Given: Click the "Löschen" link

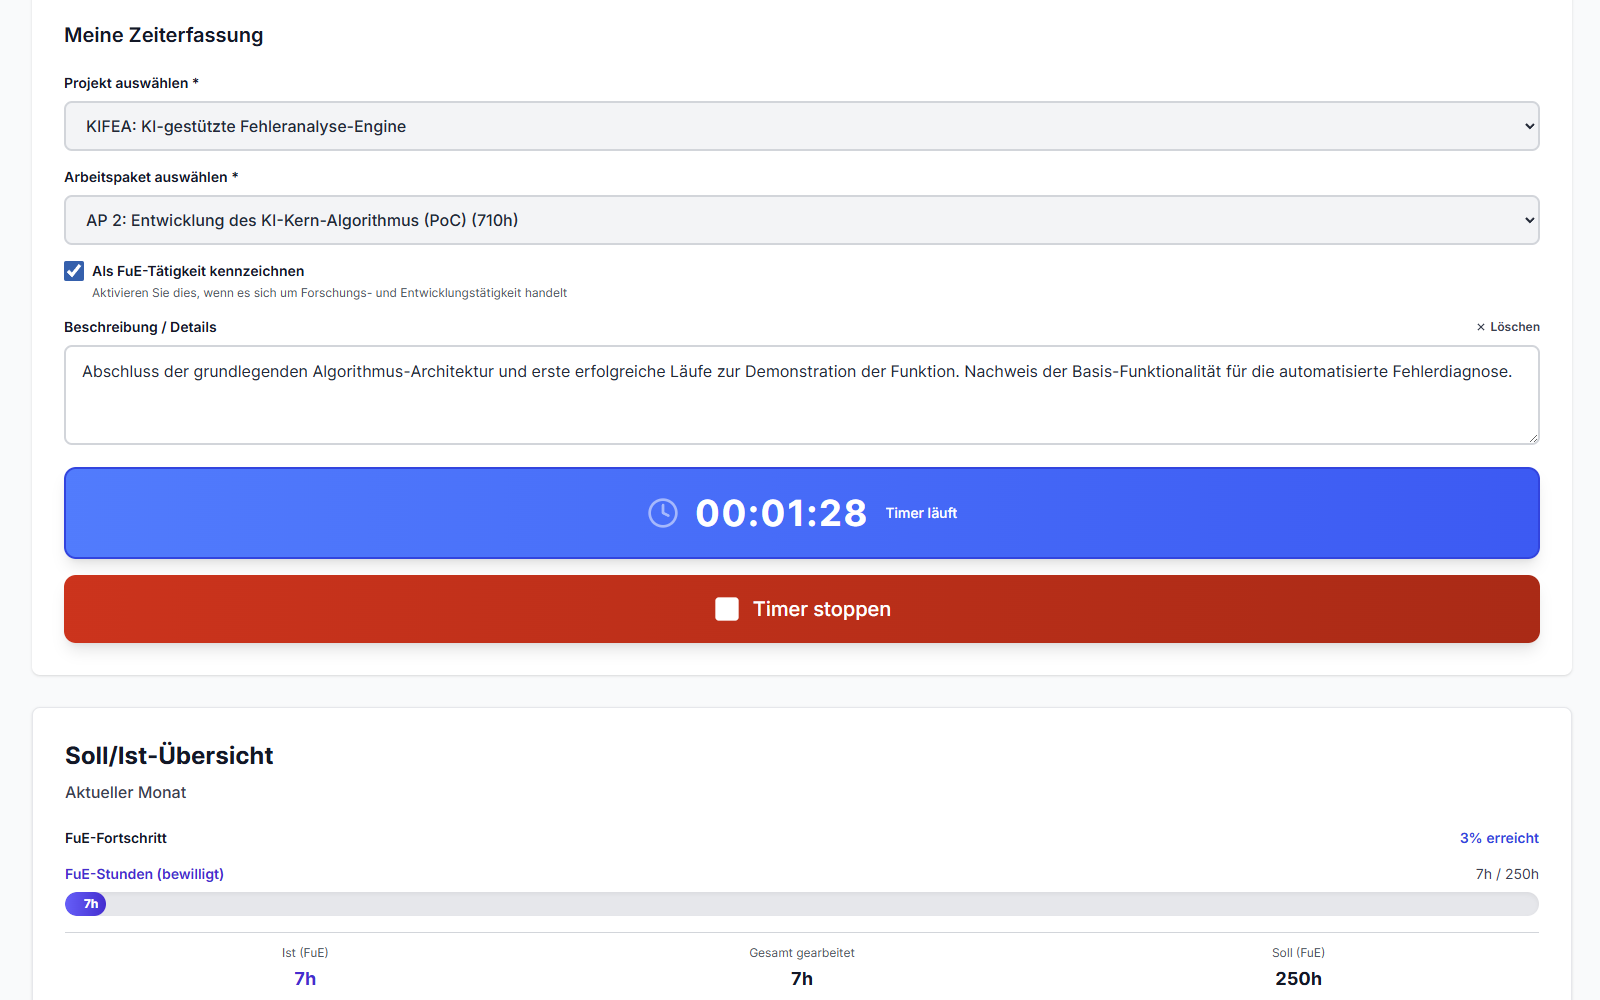Looking at the screenshot, I should (x=1516, y=327).
